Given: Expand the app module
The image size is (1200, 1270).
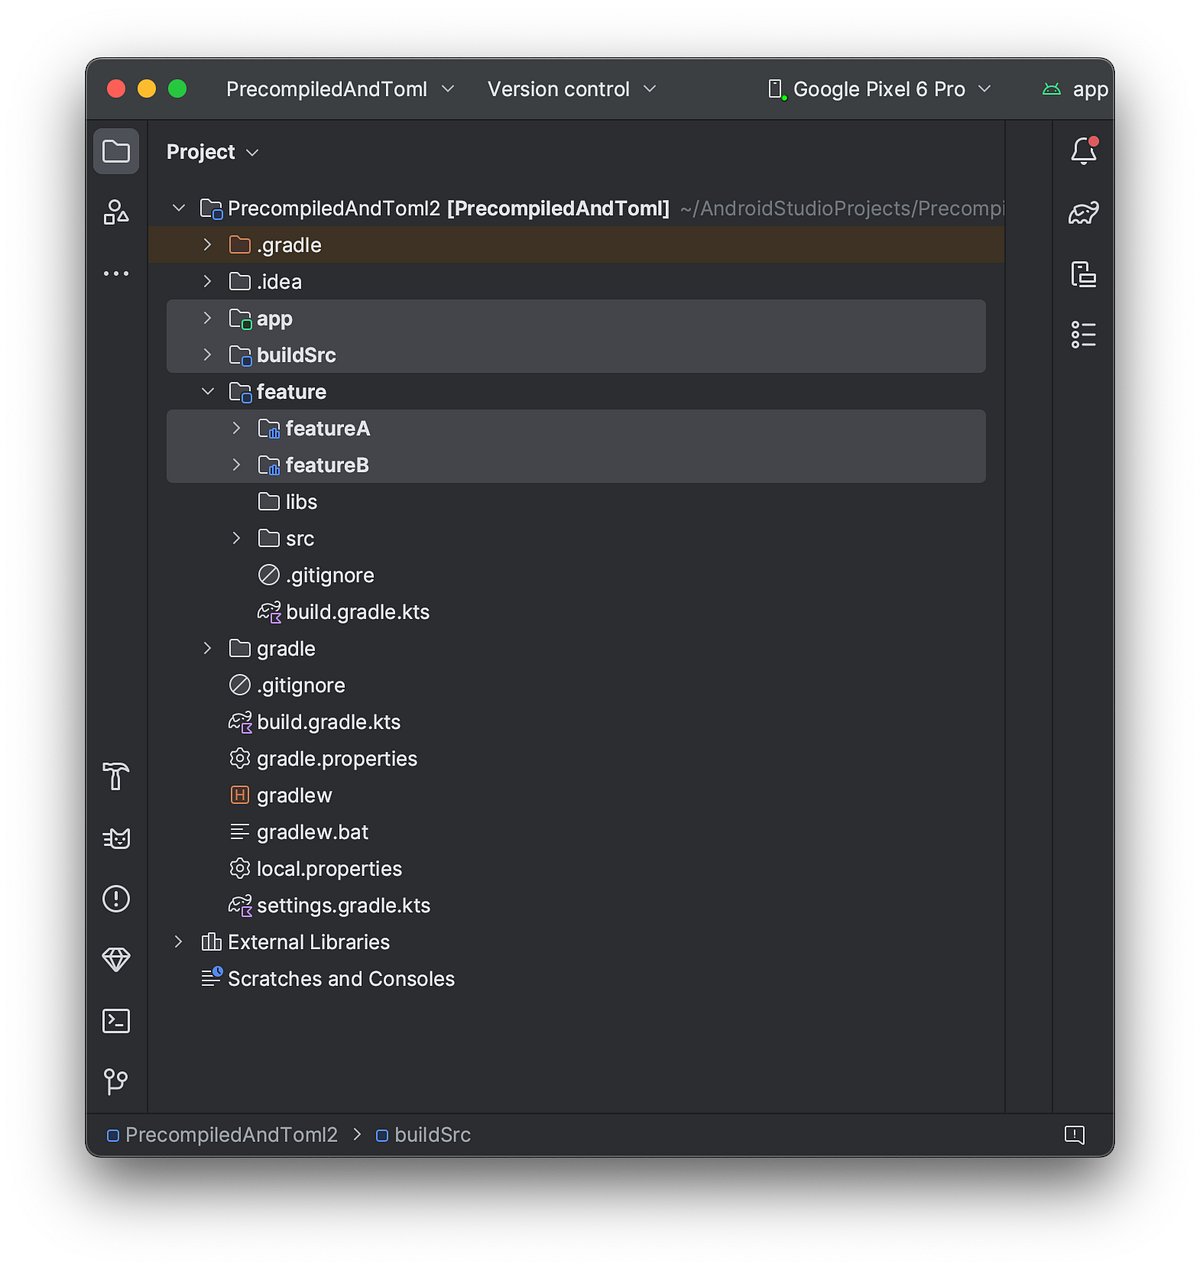Looking at the screenshot, I should click(207, 318).
